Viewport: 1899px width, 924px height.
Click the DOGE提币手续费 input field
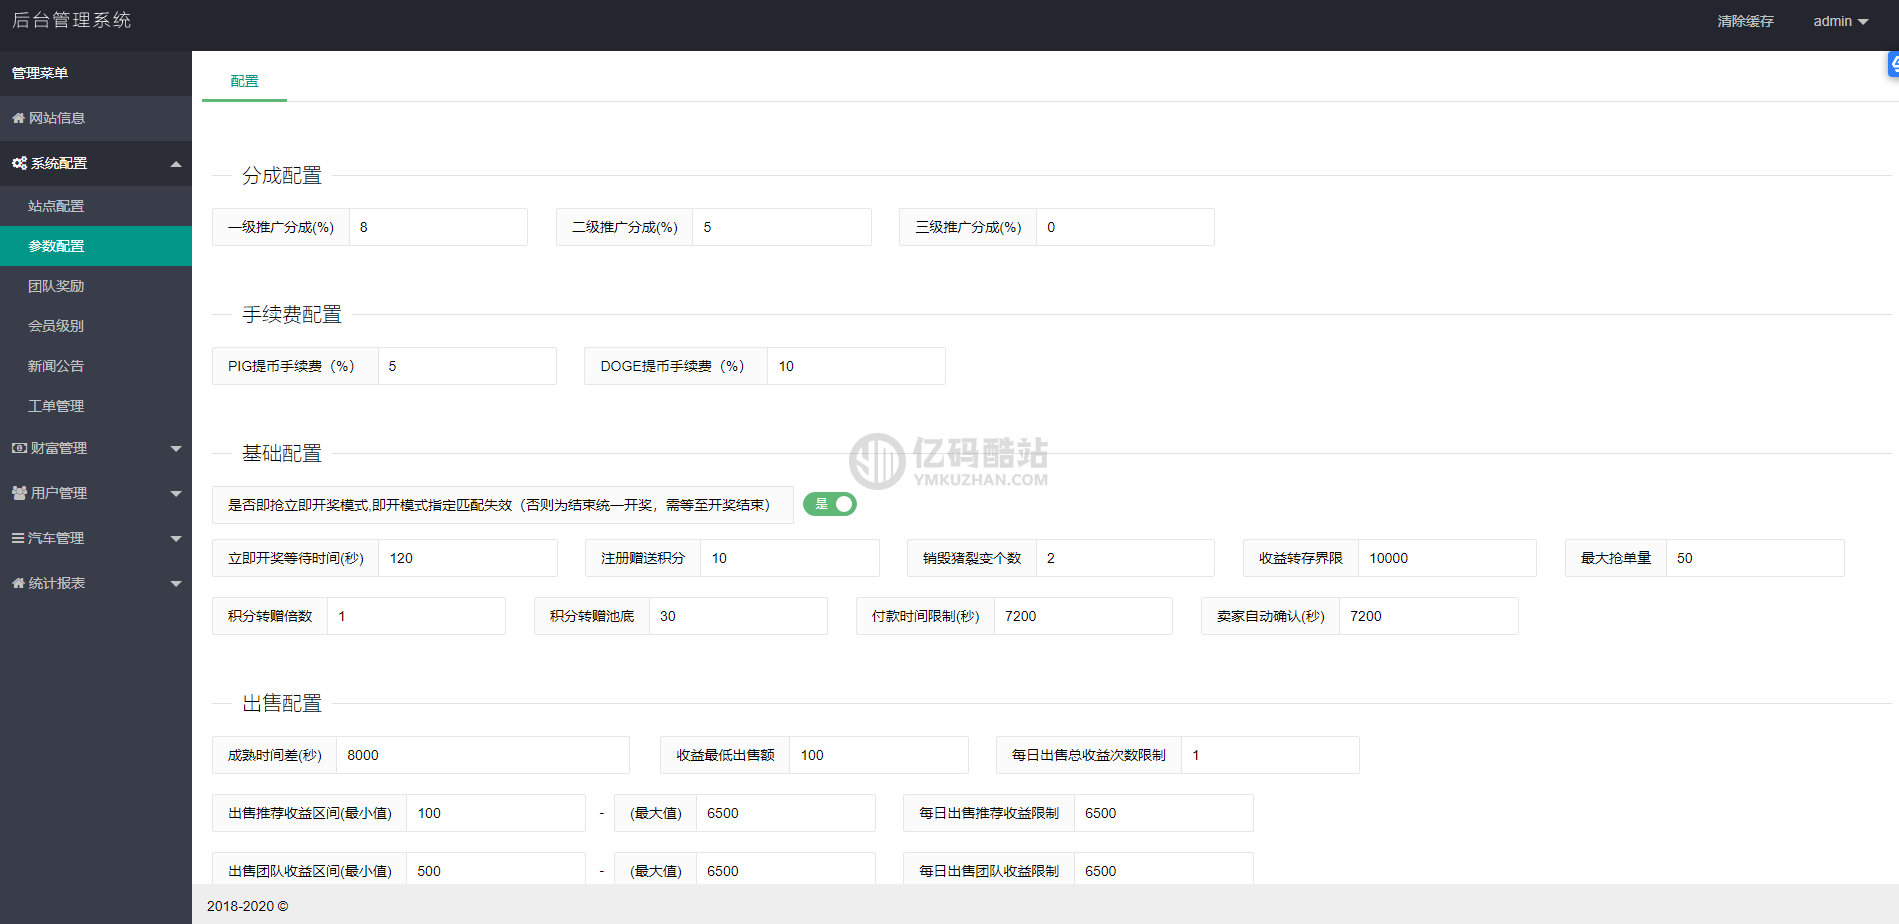(856, 366)
